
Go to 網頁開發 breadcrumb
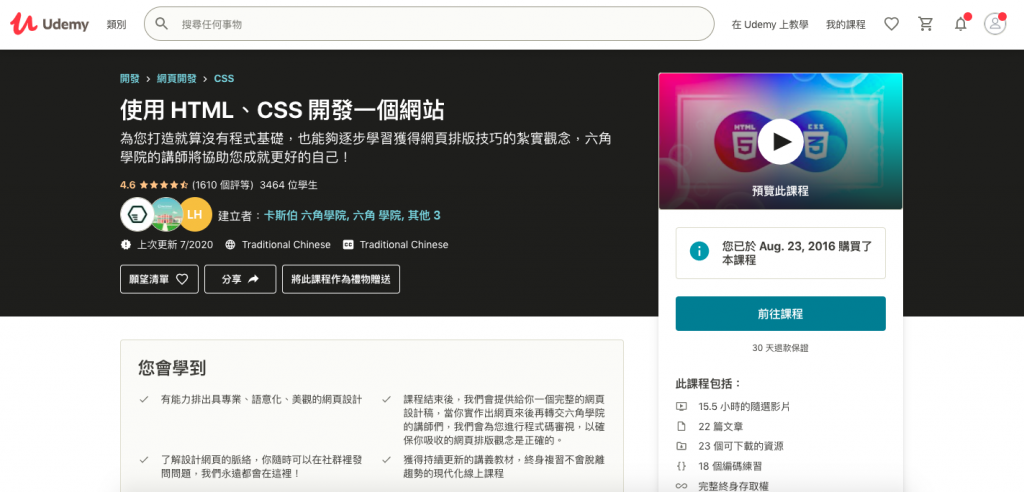coord(176,78)
